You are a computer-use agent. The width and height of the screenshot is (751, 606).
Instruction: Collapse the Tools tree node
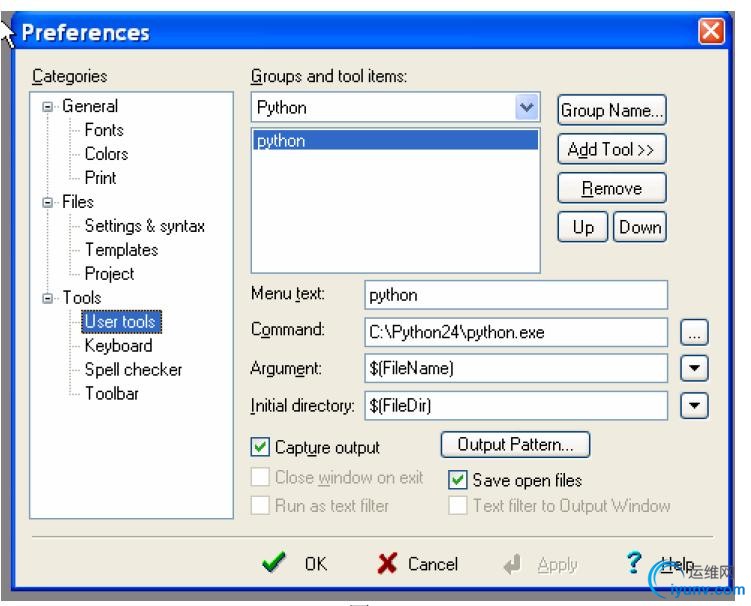pyautogui.click(x=47, y=298)
